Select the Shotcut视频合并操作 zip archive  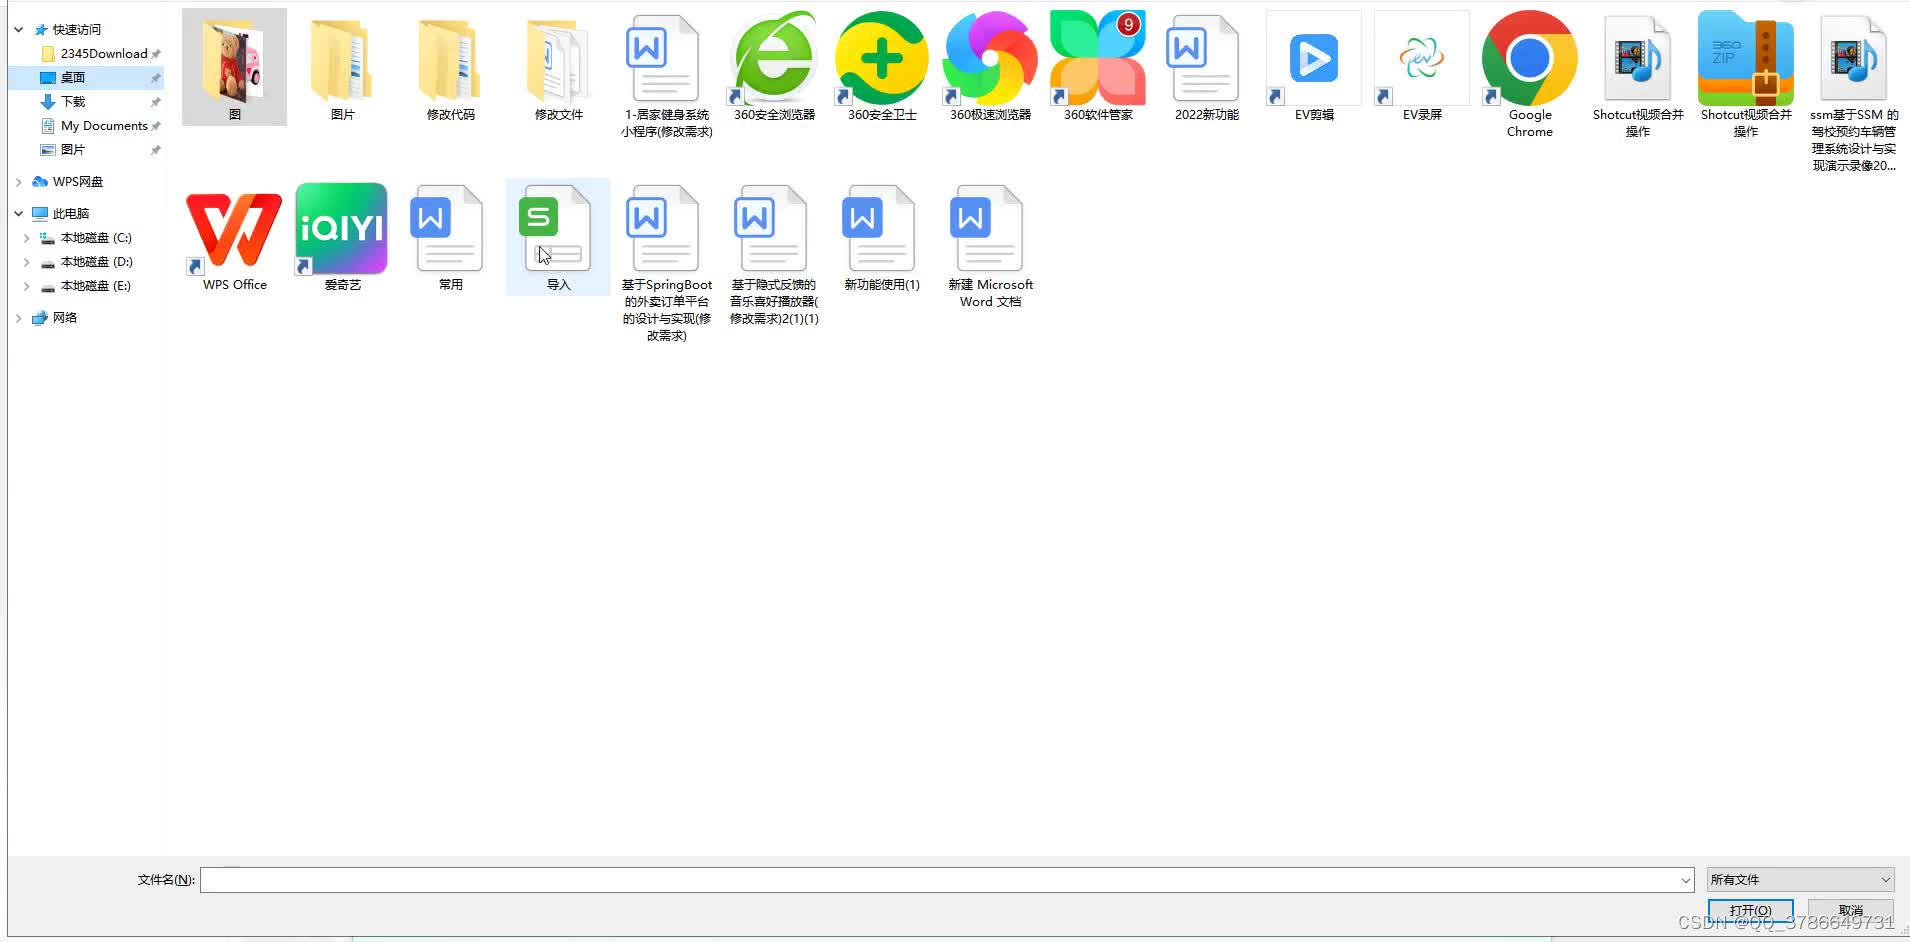pos(1746,75)
